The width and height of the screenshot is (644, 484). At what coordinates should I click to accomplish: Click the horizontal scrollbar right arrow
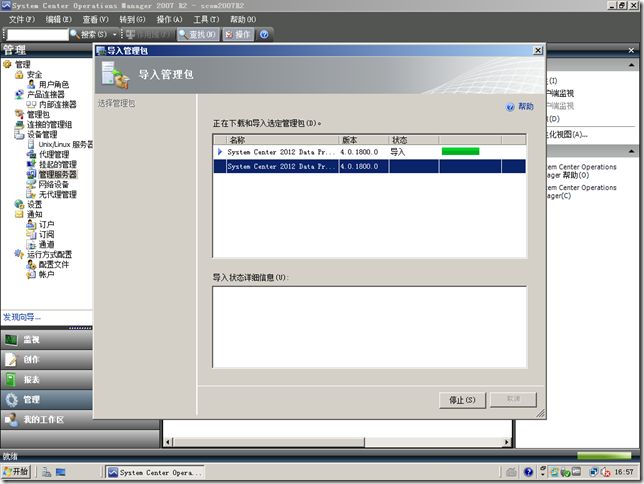[x=507, y=442]
